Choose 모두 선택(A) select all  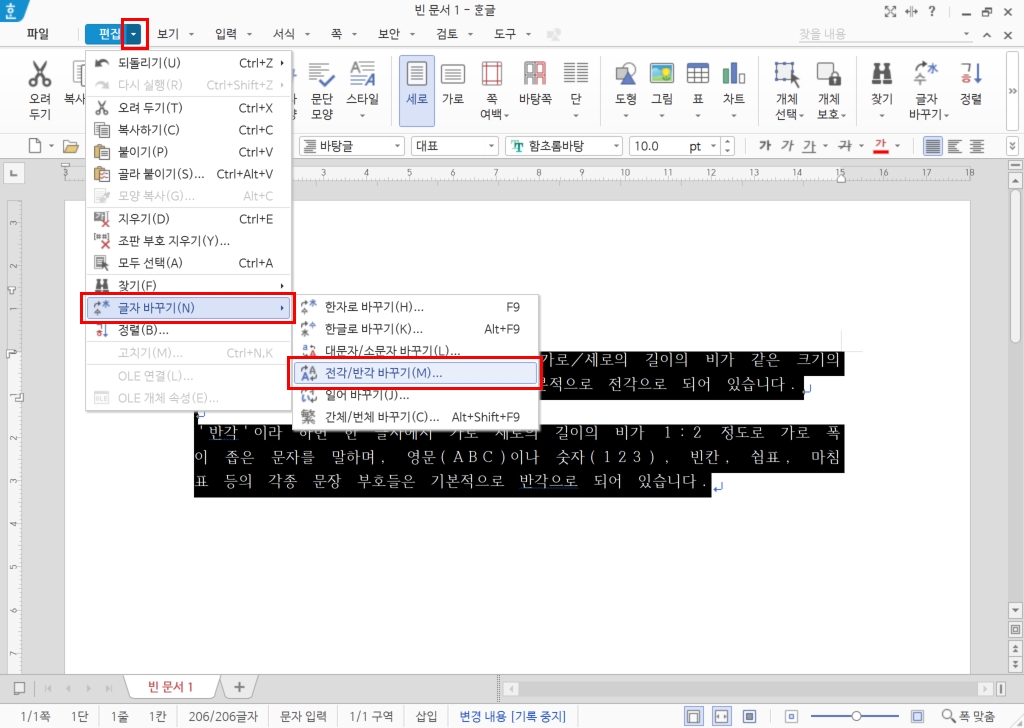[x=189, y=263]
